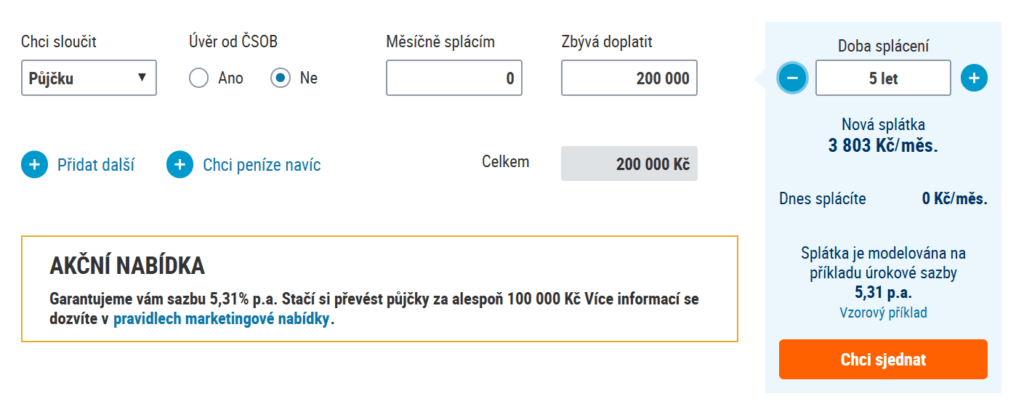Click the Celkem total field 200 000 Kč
Viewport: 1024px width, 412px height.
pyautogui.click(x=629, y=163)
